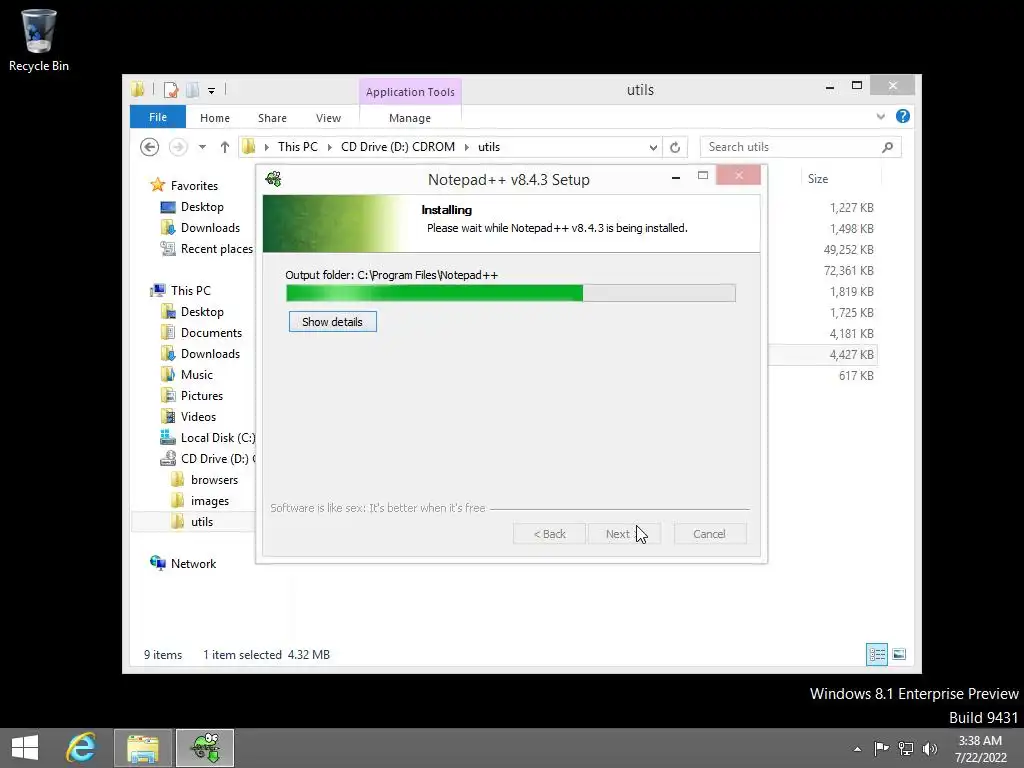The height and width of the screenshot is (768, 1024).
Task: Show hidden tray icons arrow
Action: [857, 749]
